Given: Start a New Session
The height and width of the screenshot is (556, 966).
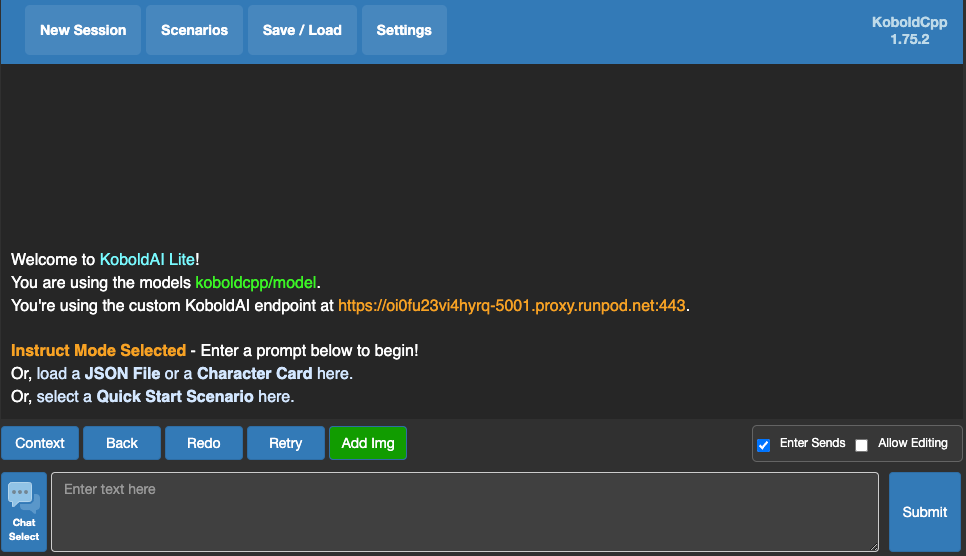Looking at the screenshot, I should point(83,30).
